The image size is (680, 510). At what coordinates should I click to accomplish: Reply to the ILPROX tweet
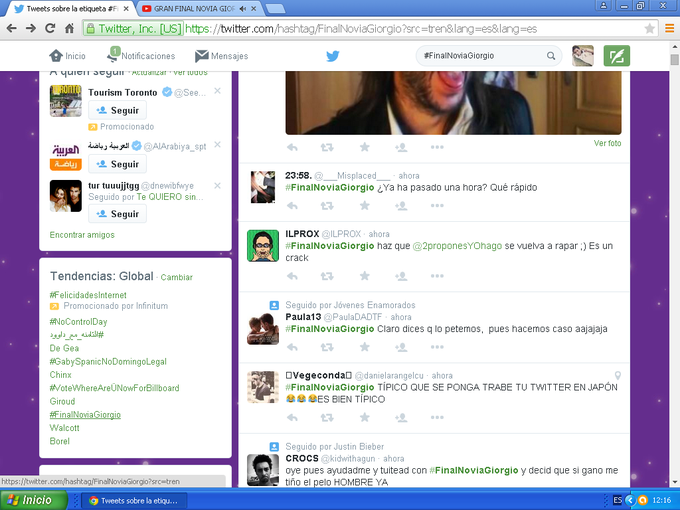pyautogui.click(x=292, y=276)
